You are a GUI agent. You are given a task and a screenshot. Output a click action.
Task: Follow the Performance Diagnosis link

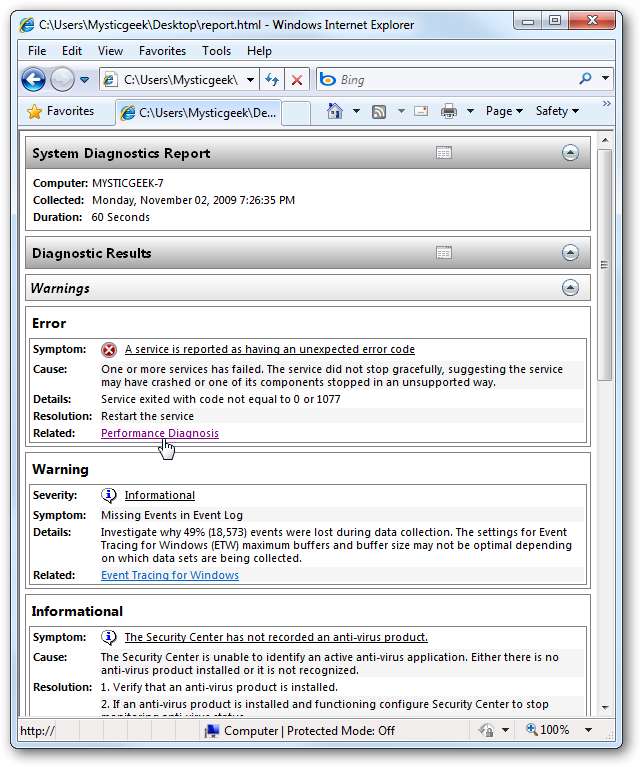tap(160, 433)
